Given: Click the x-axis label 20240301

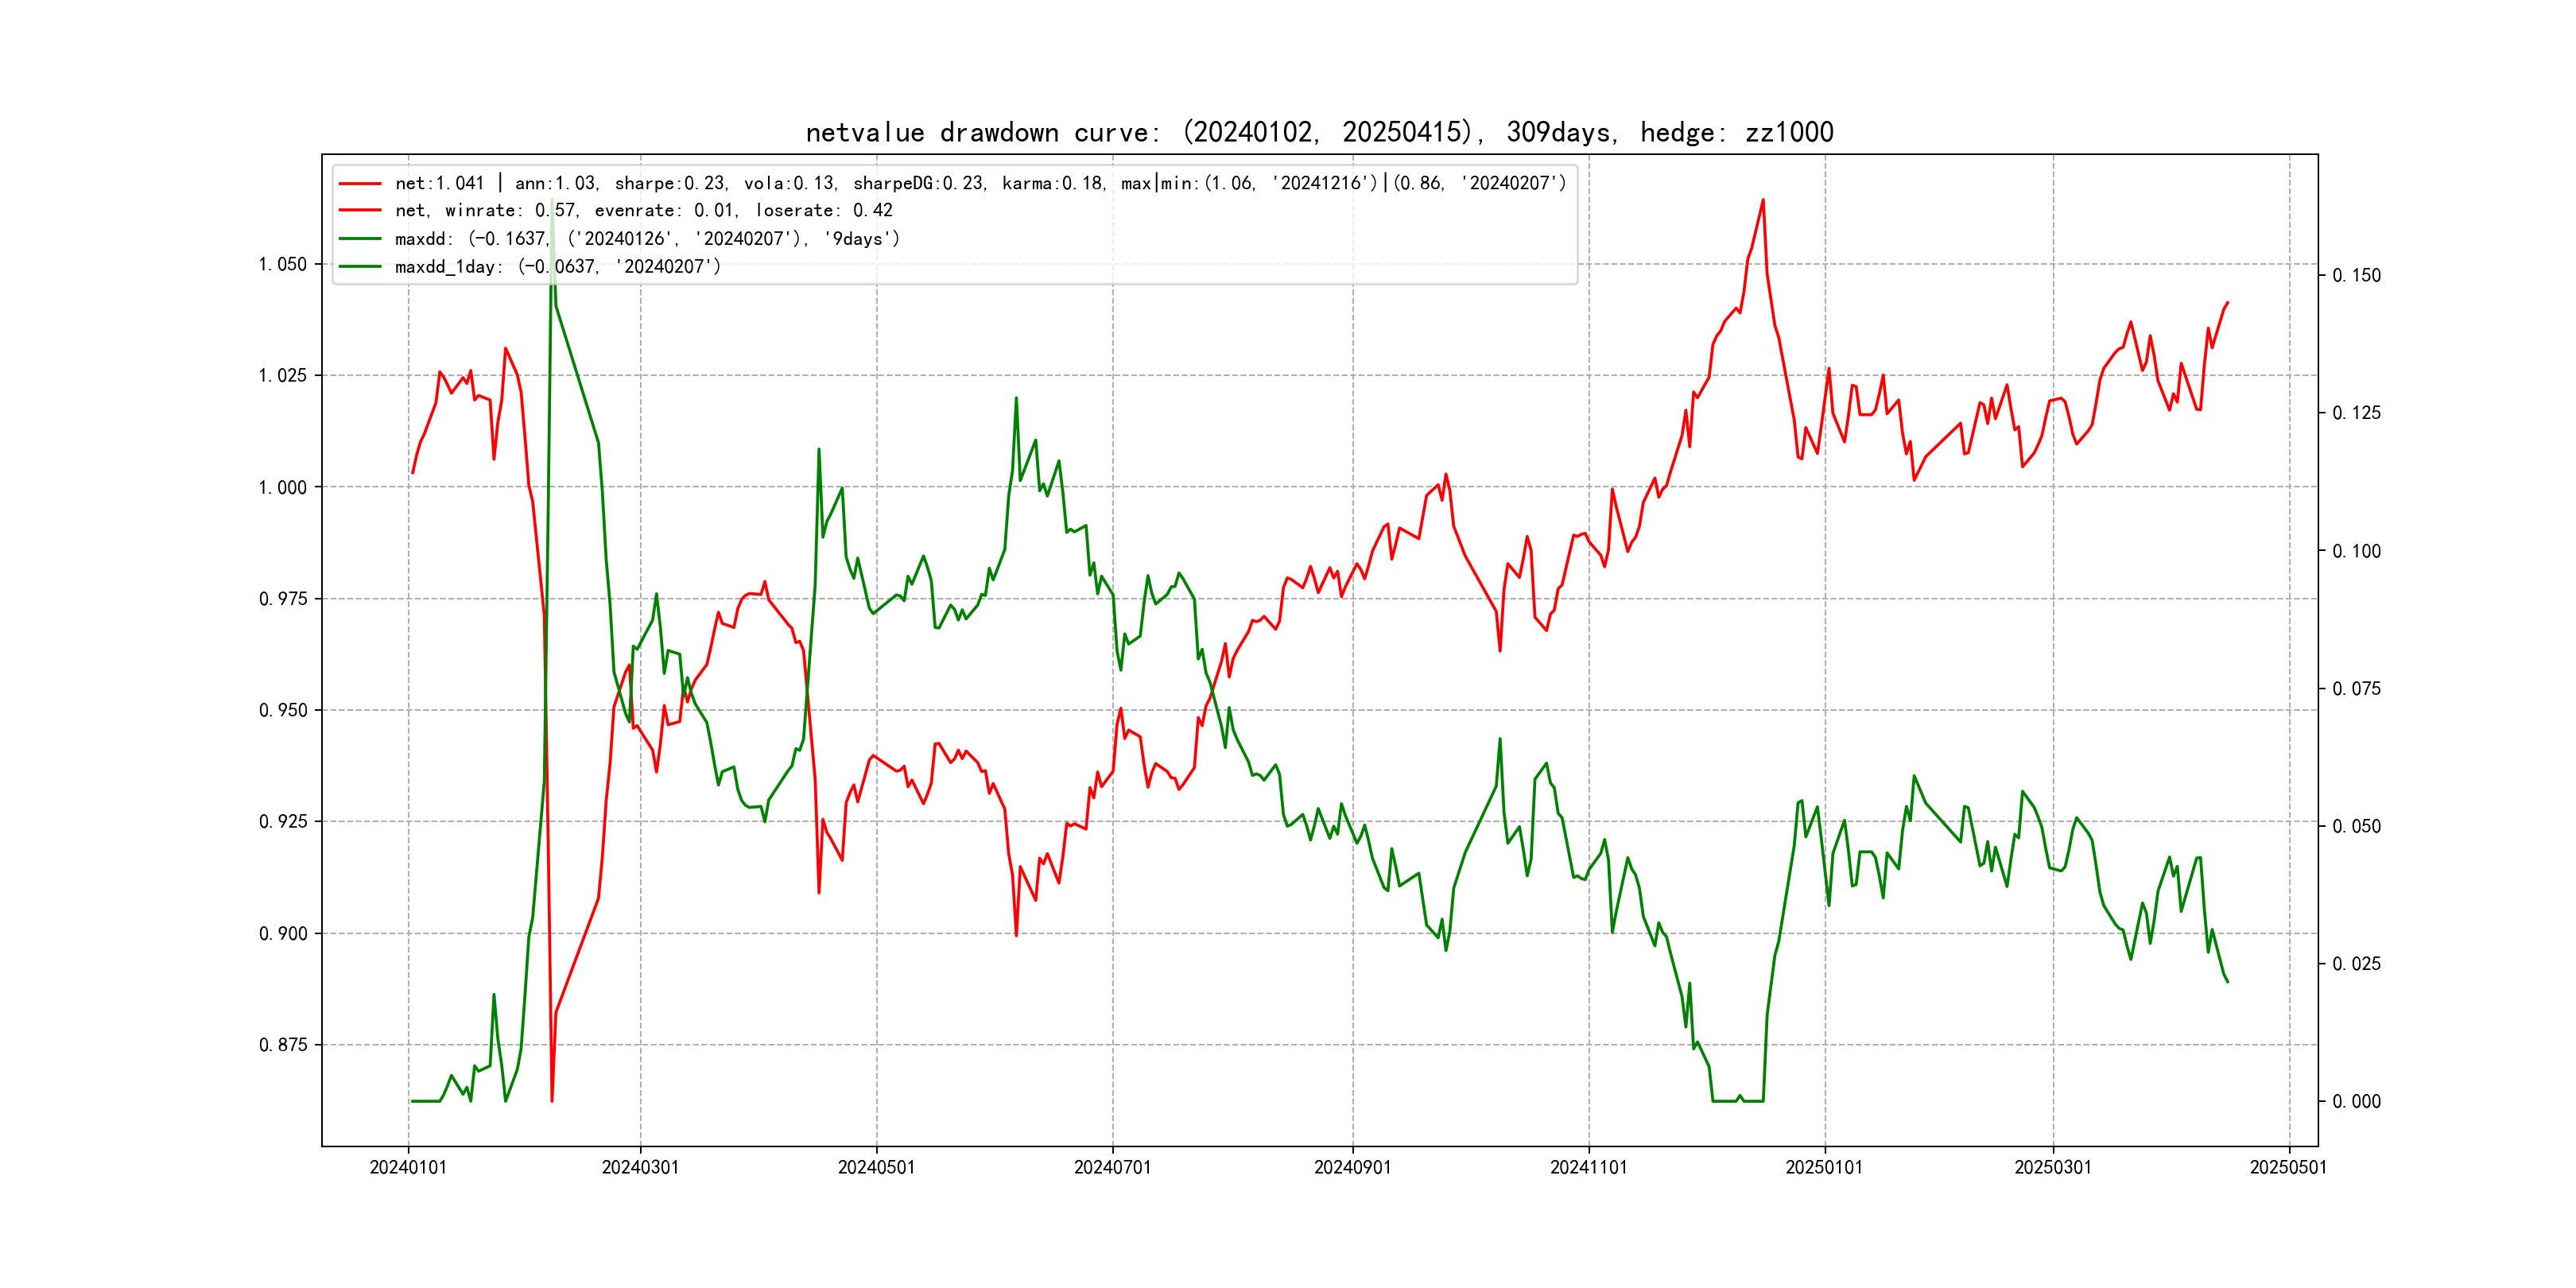Looking at the screenshot, I should click(640, 1167).
